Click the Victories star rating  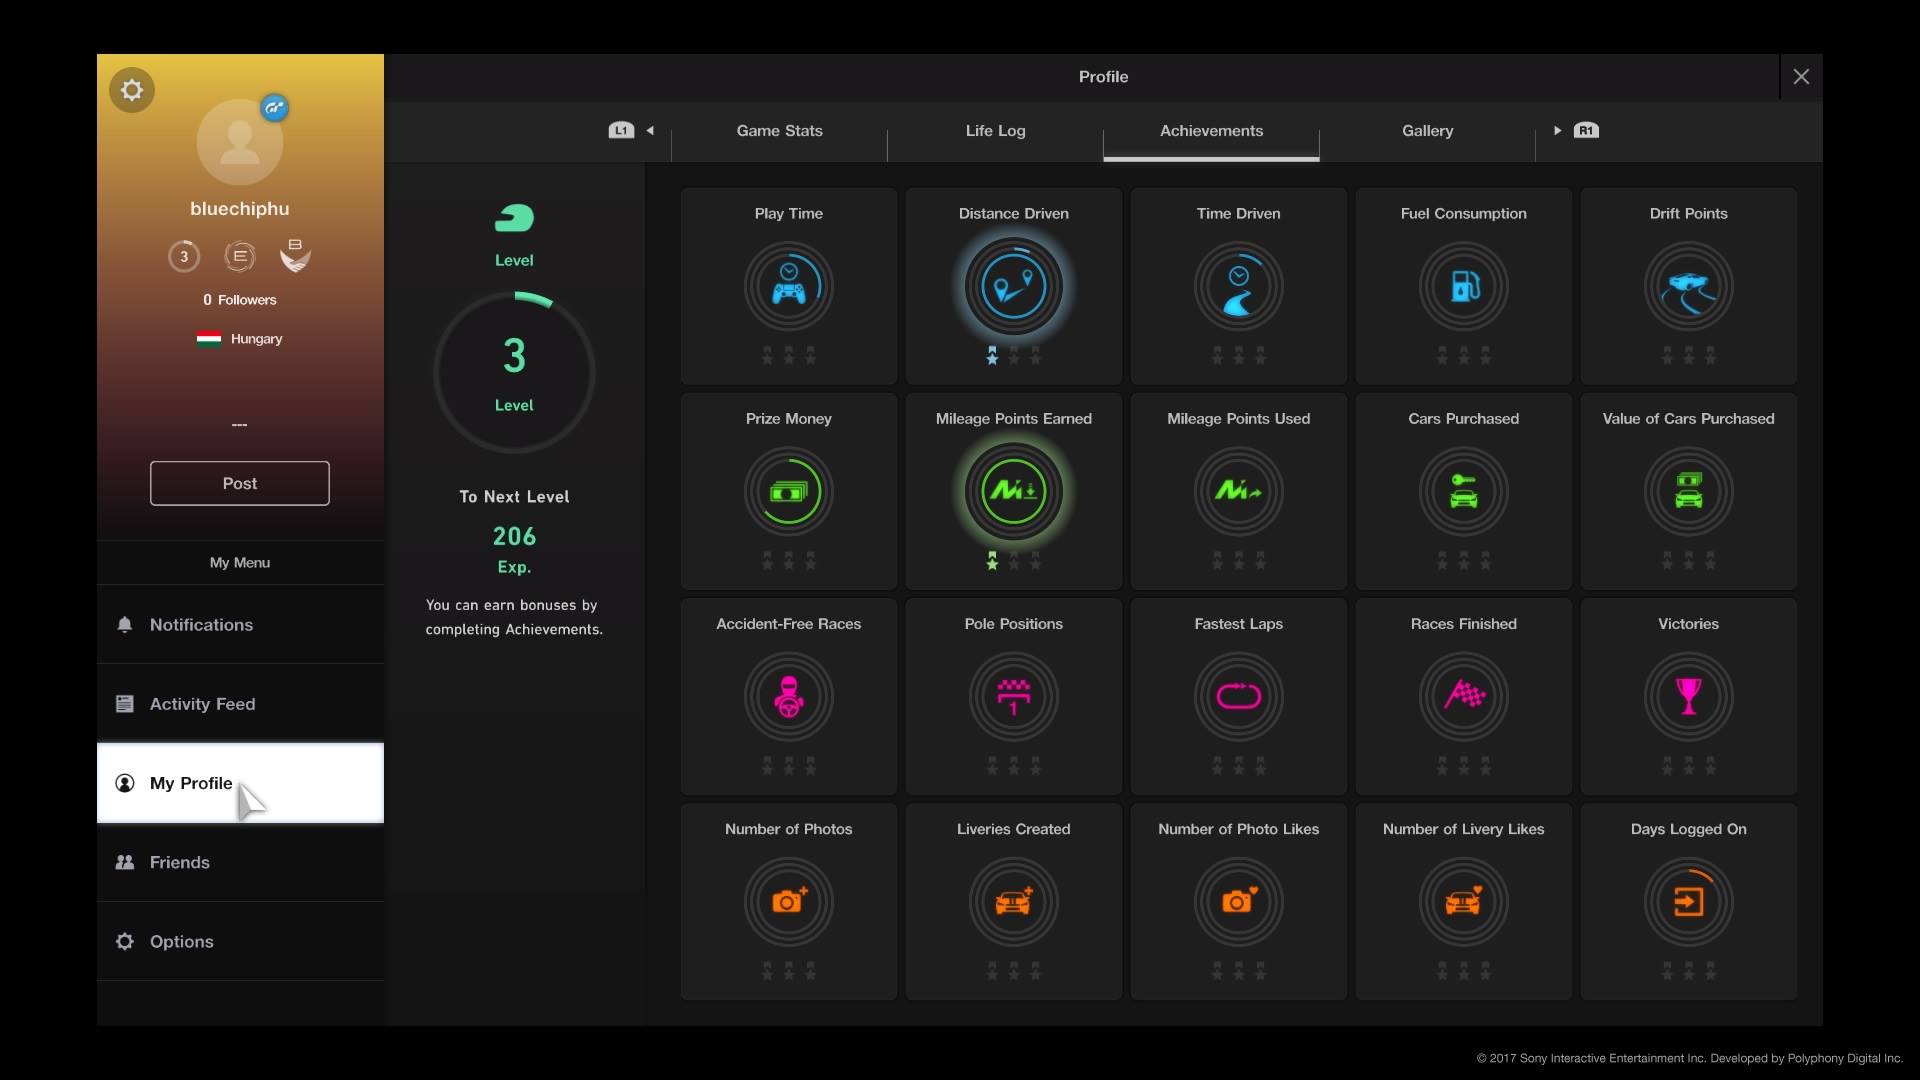(1688, 766)
